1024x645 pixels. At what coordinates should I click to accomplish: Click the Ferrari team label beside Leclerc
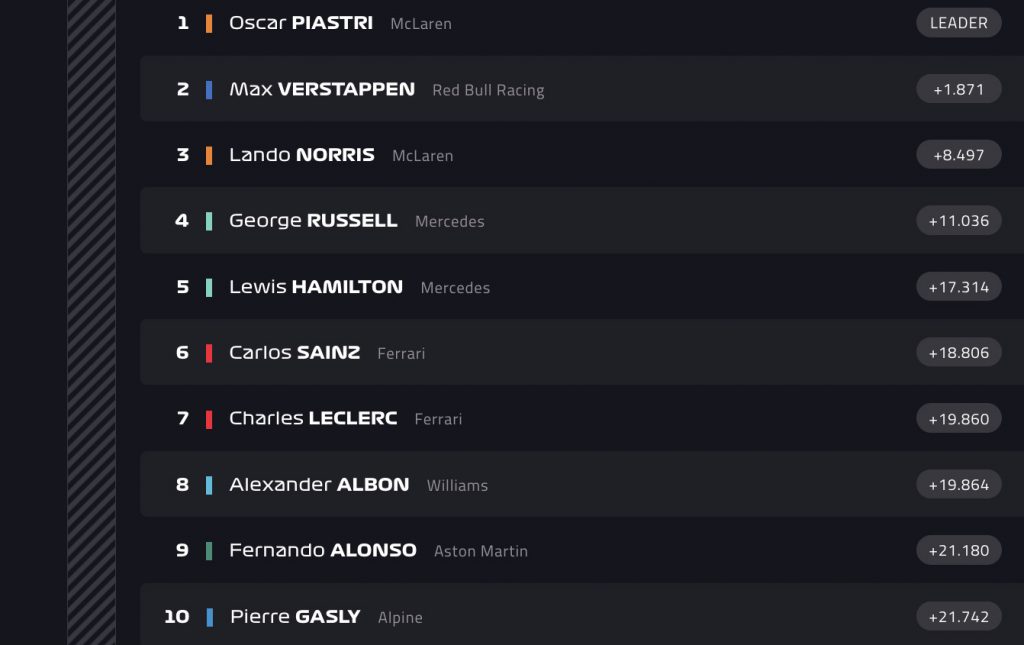(x=438, y=419)
